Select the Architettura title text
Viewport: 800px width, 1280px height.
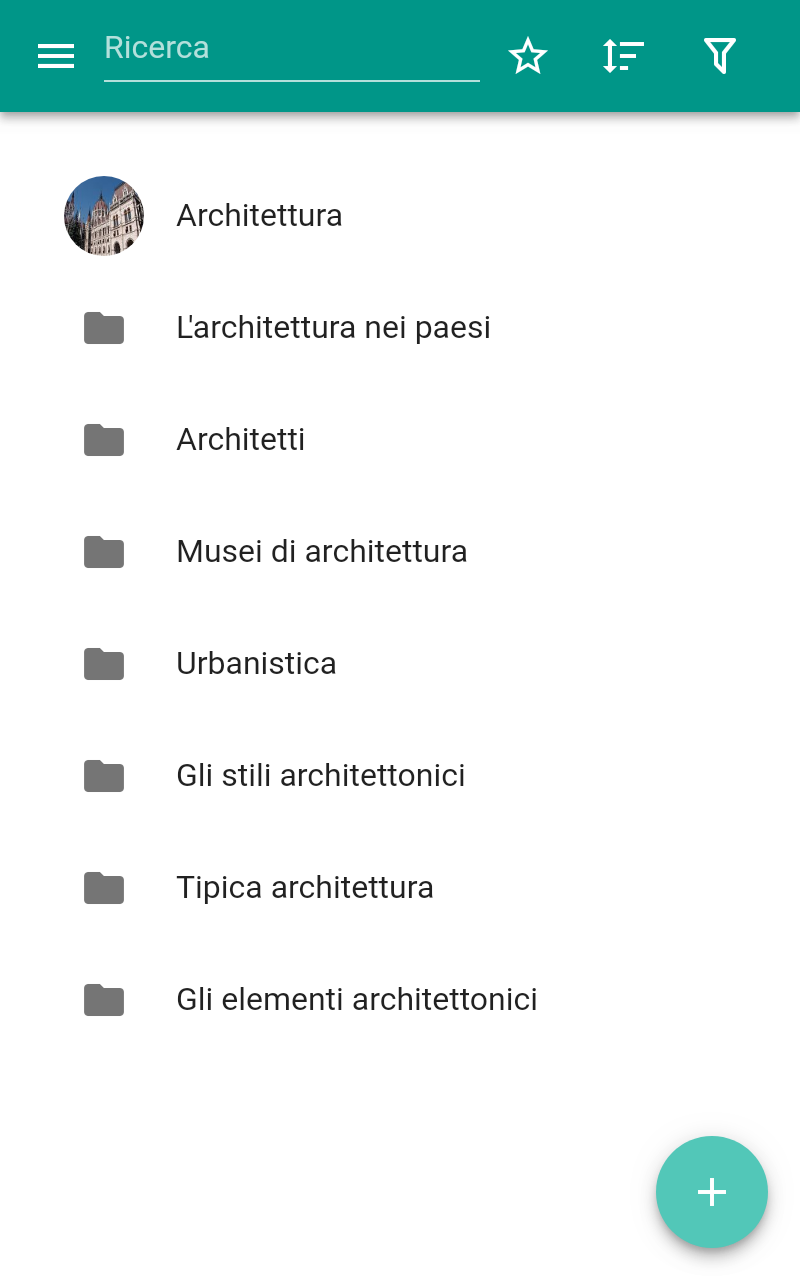click(260, 216)
